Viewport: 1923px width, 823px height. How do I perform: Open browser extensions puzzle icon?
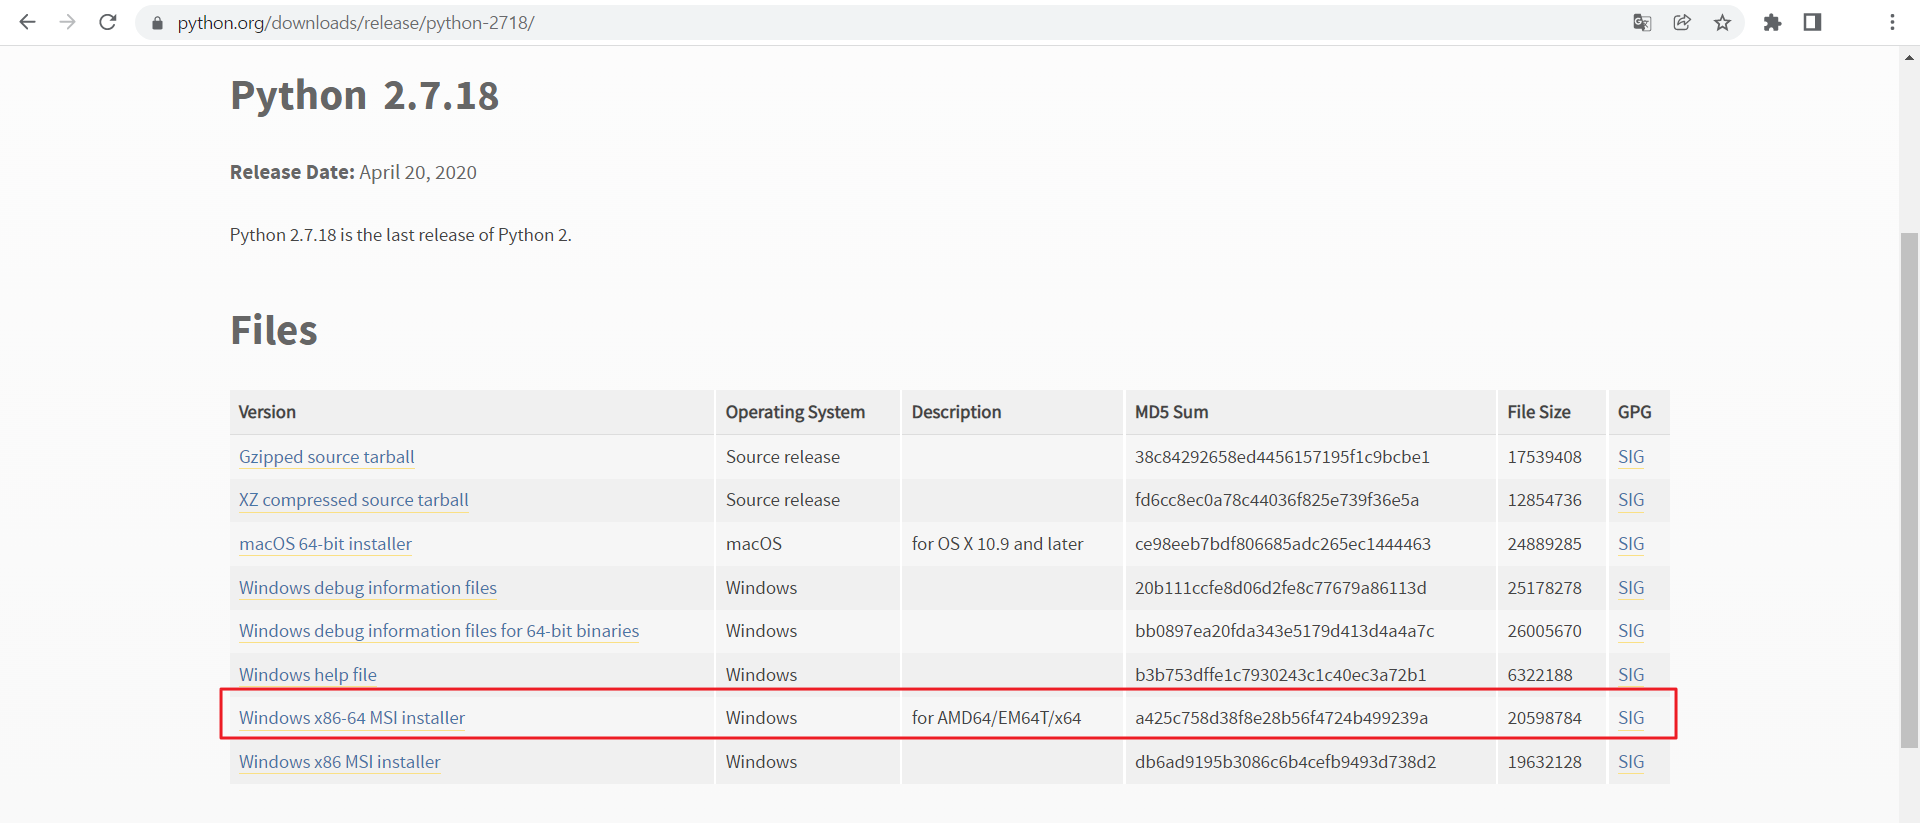1772,22
